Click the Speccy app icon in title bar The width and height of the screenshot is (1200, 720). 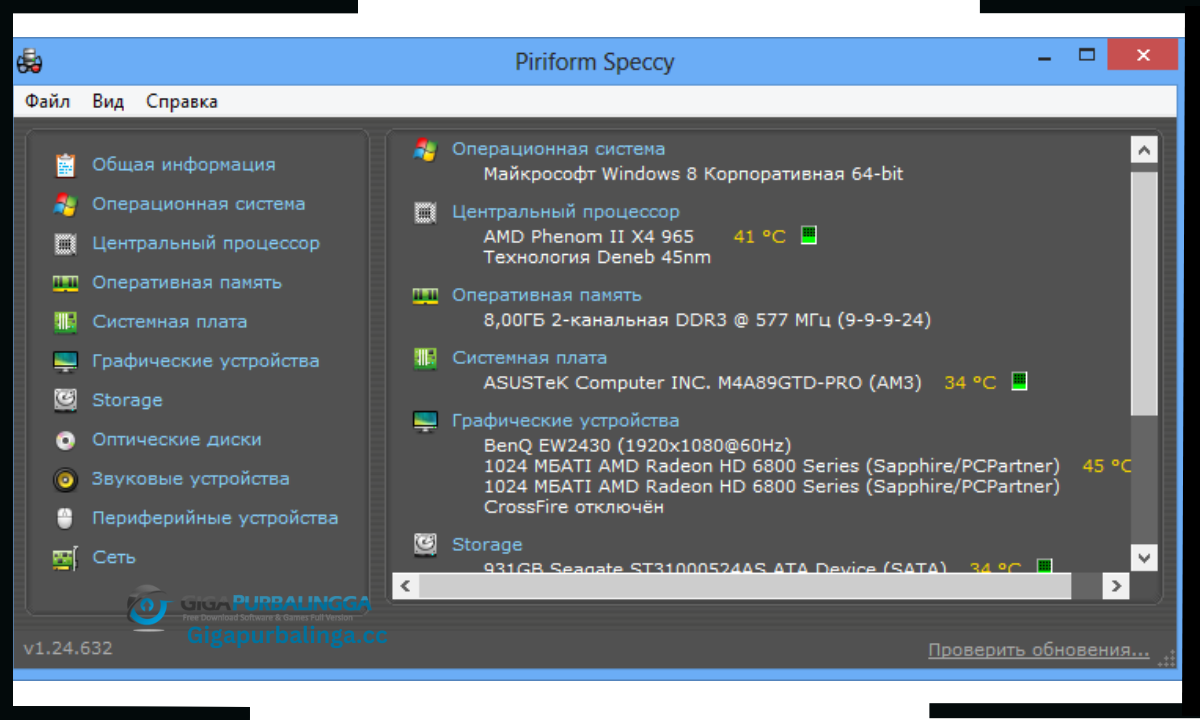pos(30,61)
